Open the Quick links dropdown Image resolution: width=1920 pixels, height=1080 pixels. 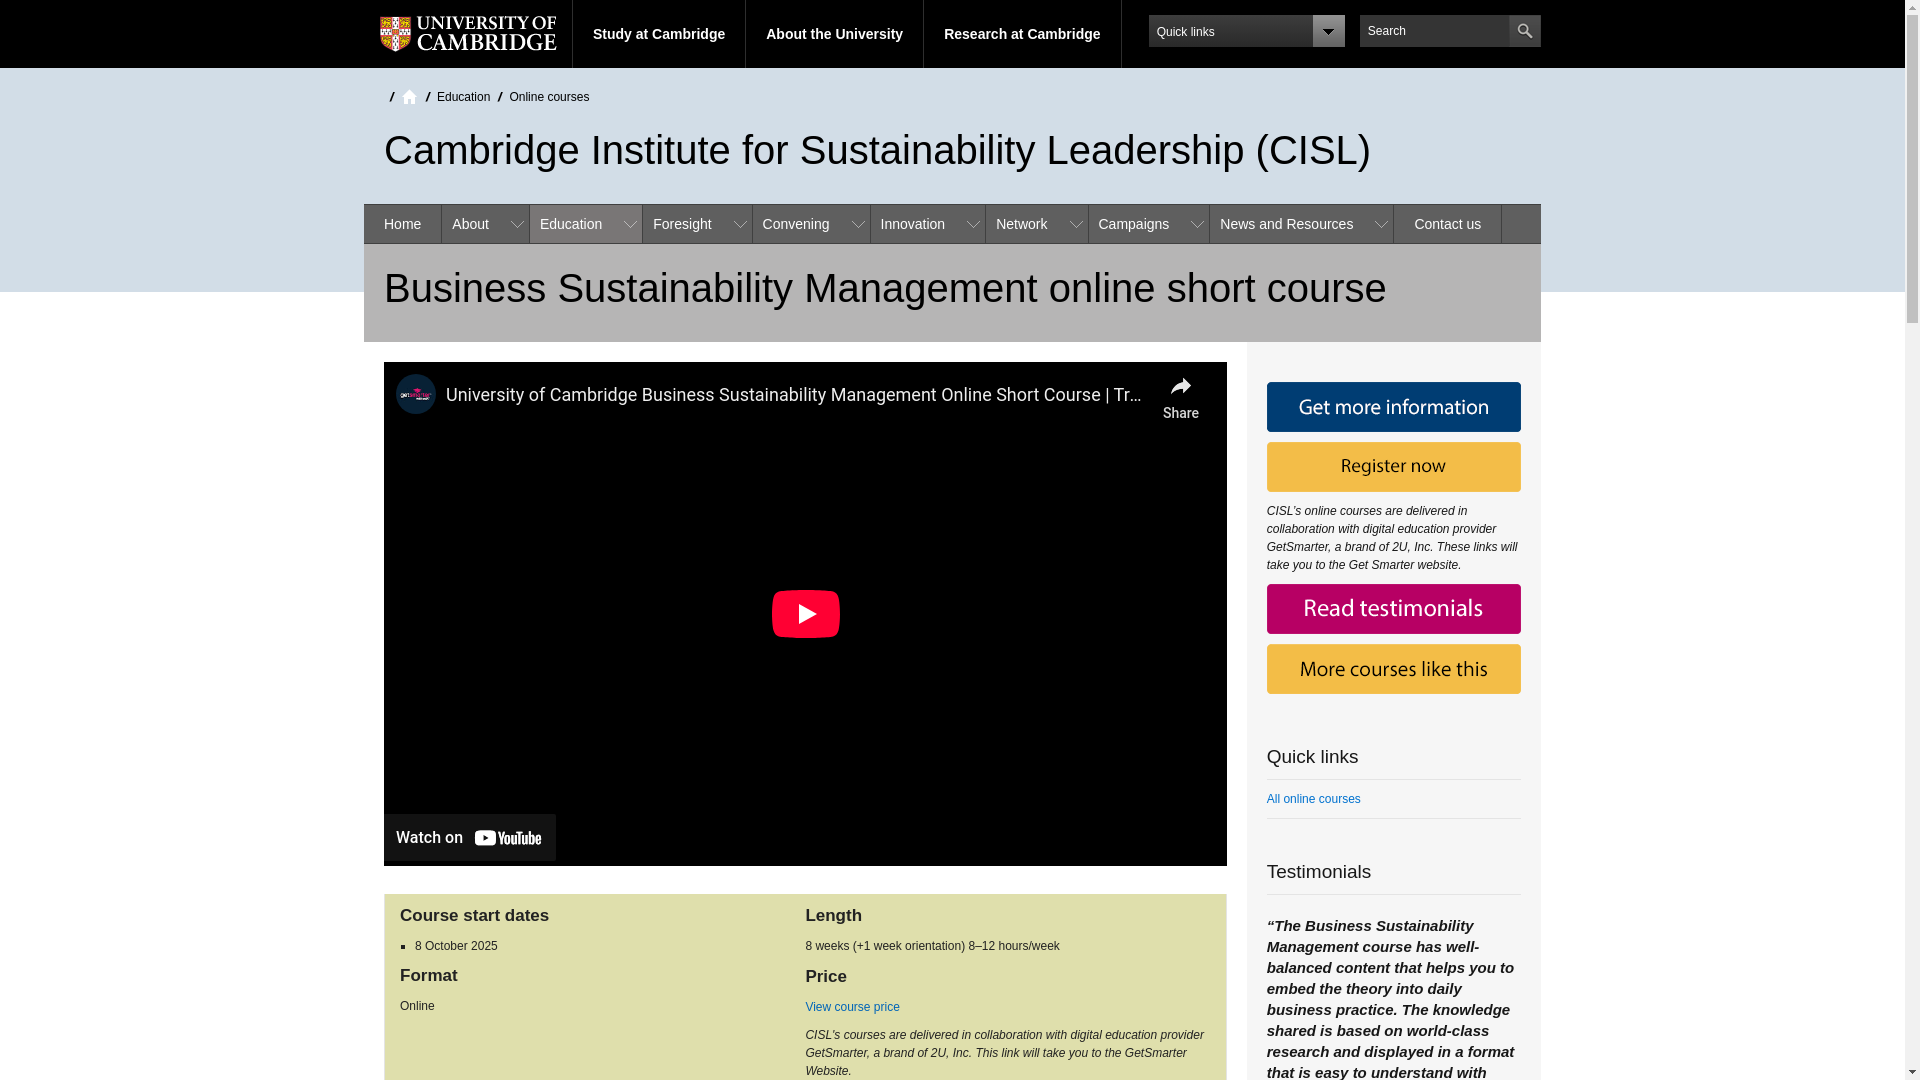[x=1246, y=31]
